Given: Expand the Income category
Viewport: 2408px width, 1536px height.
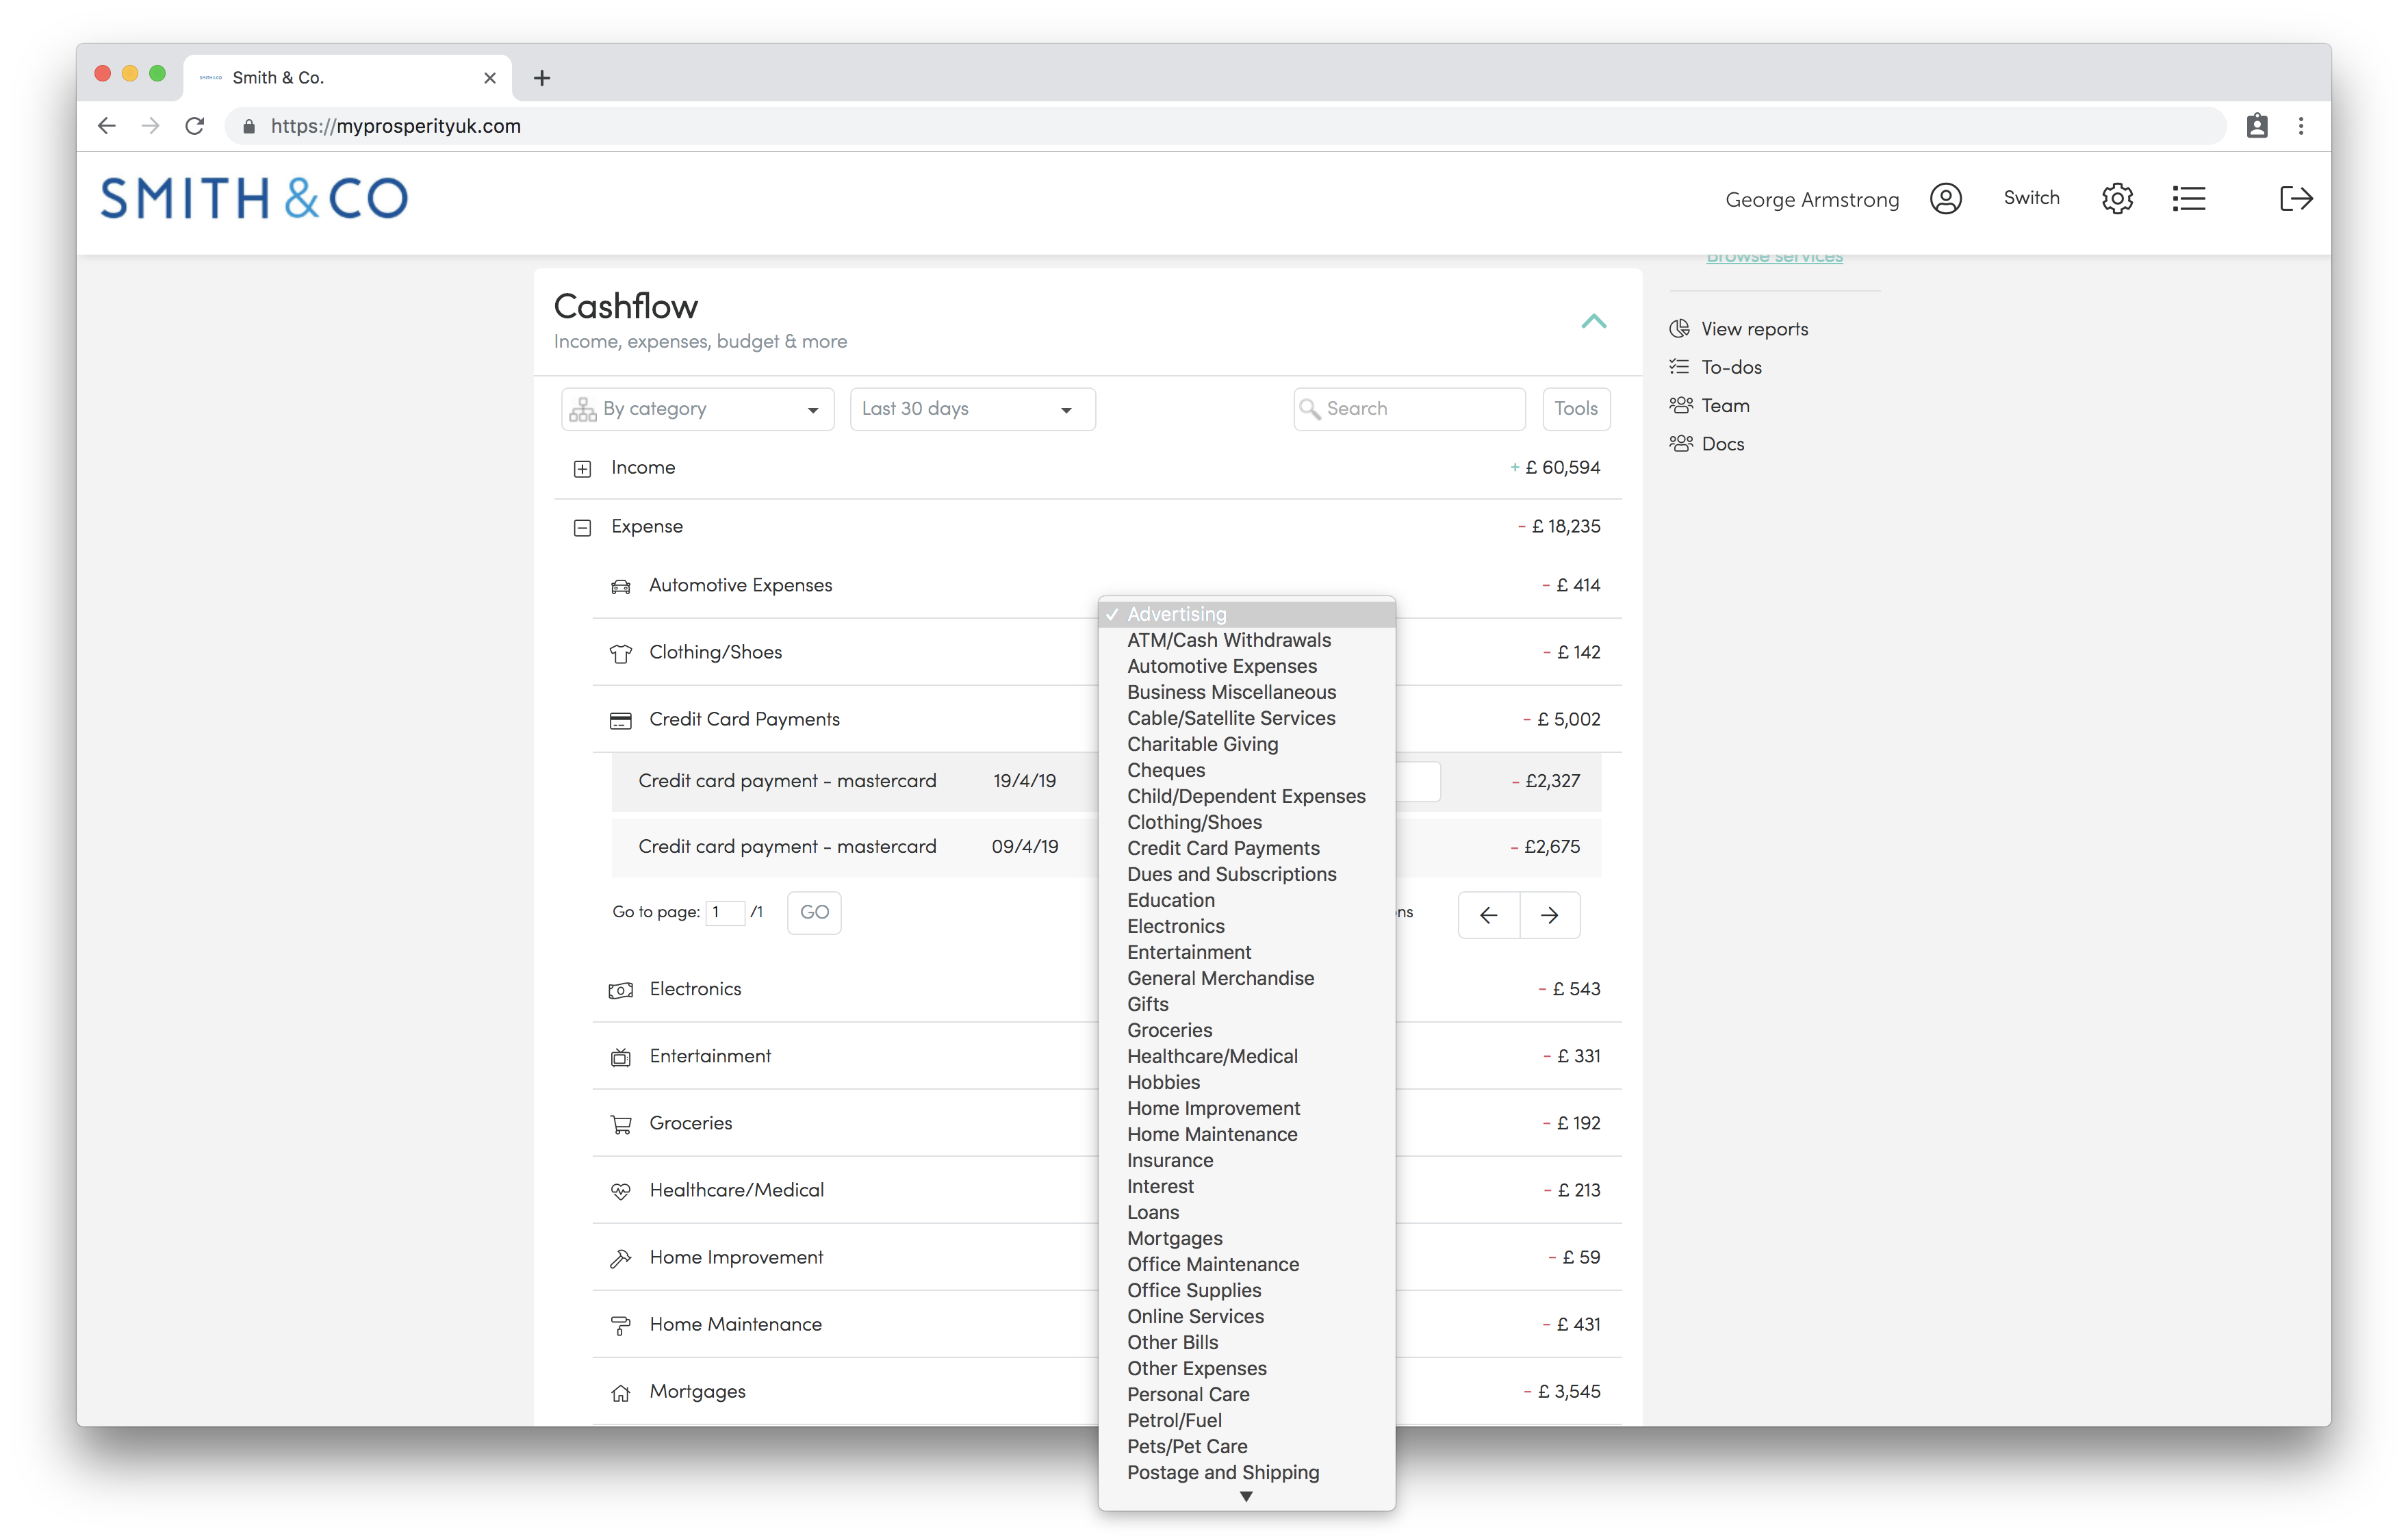Looking at the screenshot, I should tap(582, 469).
